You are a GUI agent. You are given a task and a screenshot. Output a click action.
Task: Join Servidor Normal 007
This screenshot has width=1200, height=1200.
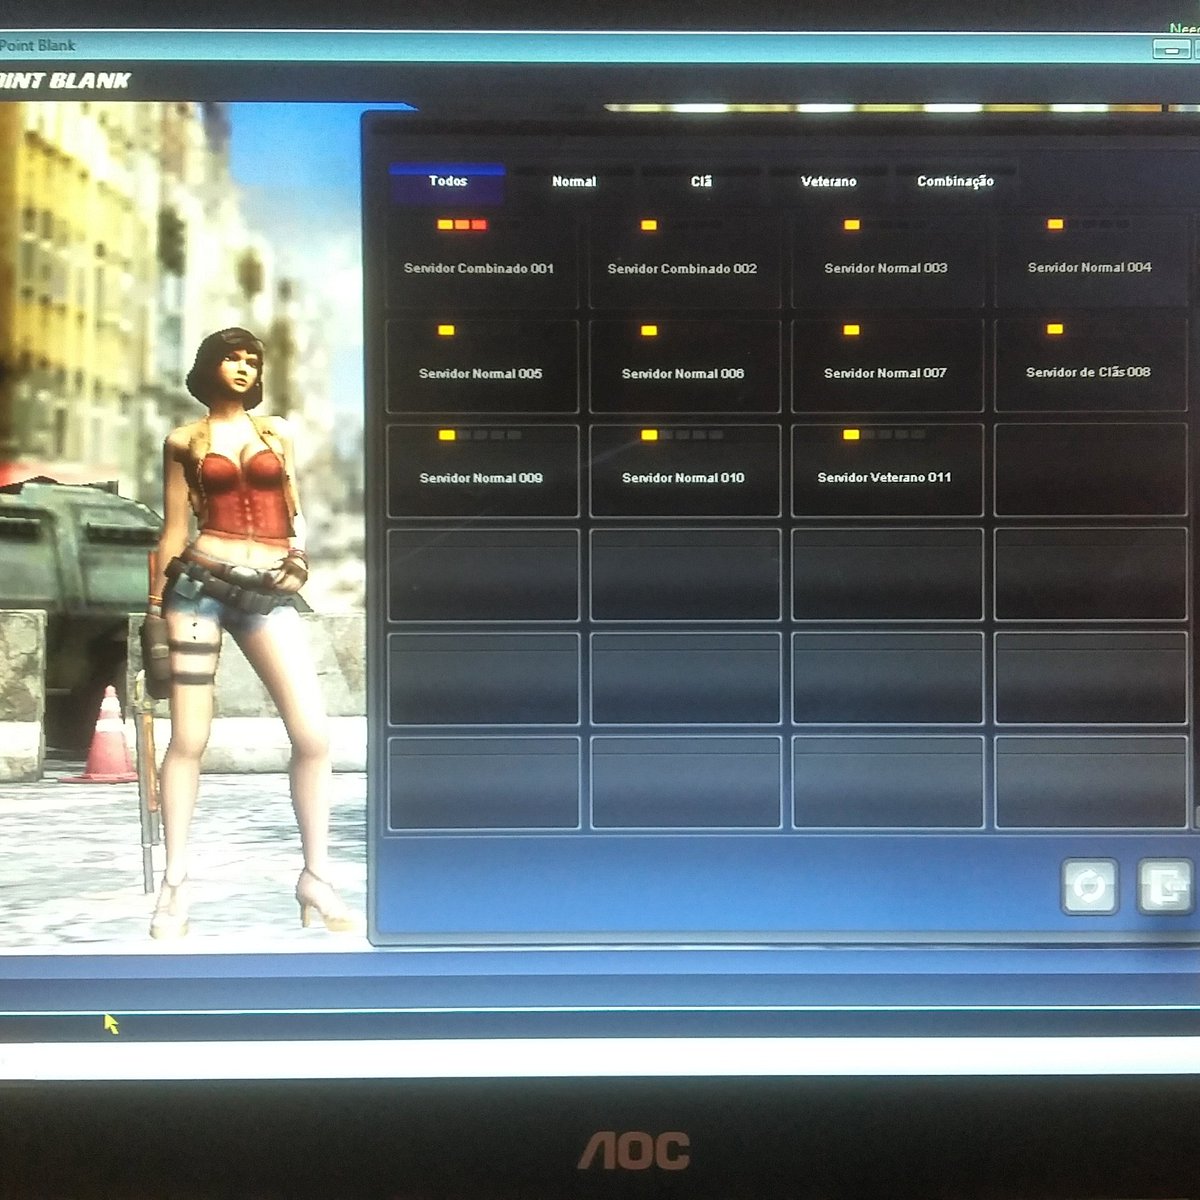click(x=887, y=365)
